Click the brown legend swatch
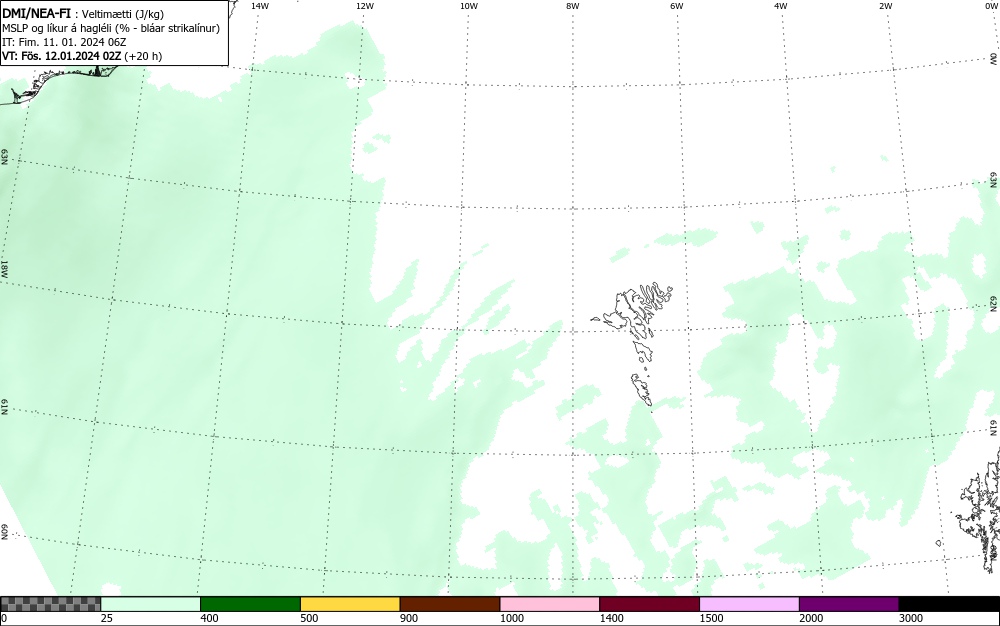The height and width of the screenshot is (626, 1000). pos(450,604)
